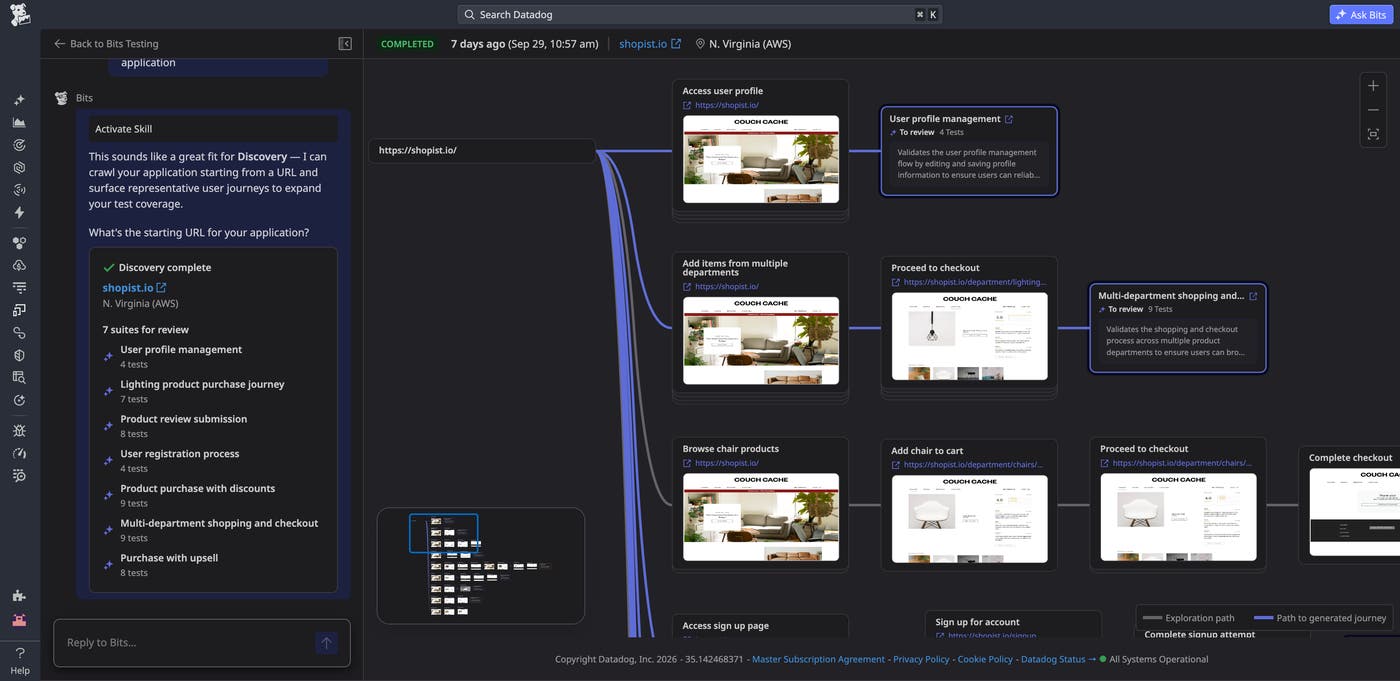
Task: Focus the Search Datadog field
Action: coord(699,14)
